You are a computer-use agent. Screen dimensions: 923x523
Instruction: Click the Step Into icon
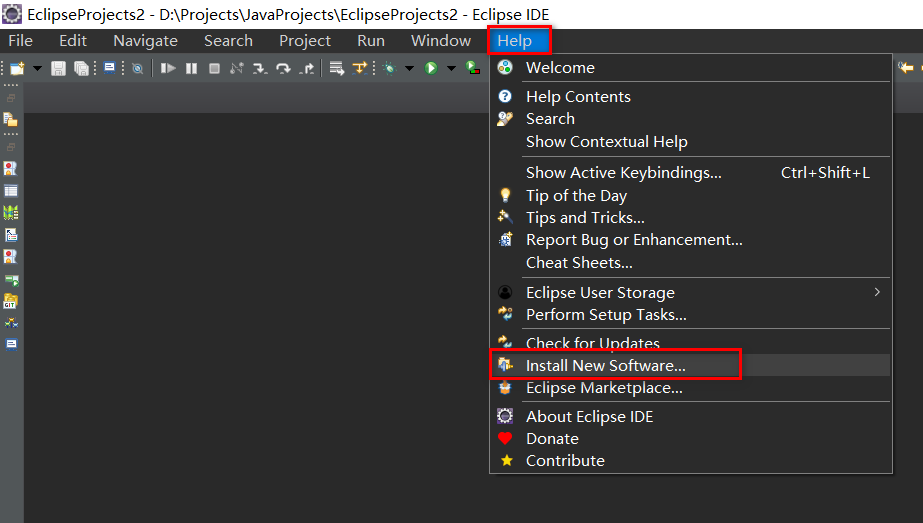pyautogui.click(x=260, y=68)
